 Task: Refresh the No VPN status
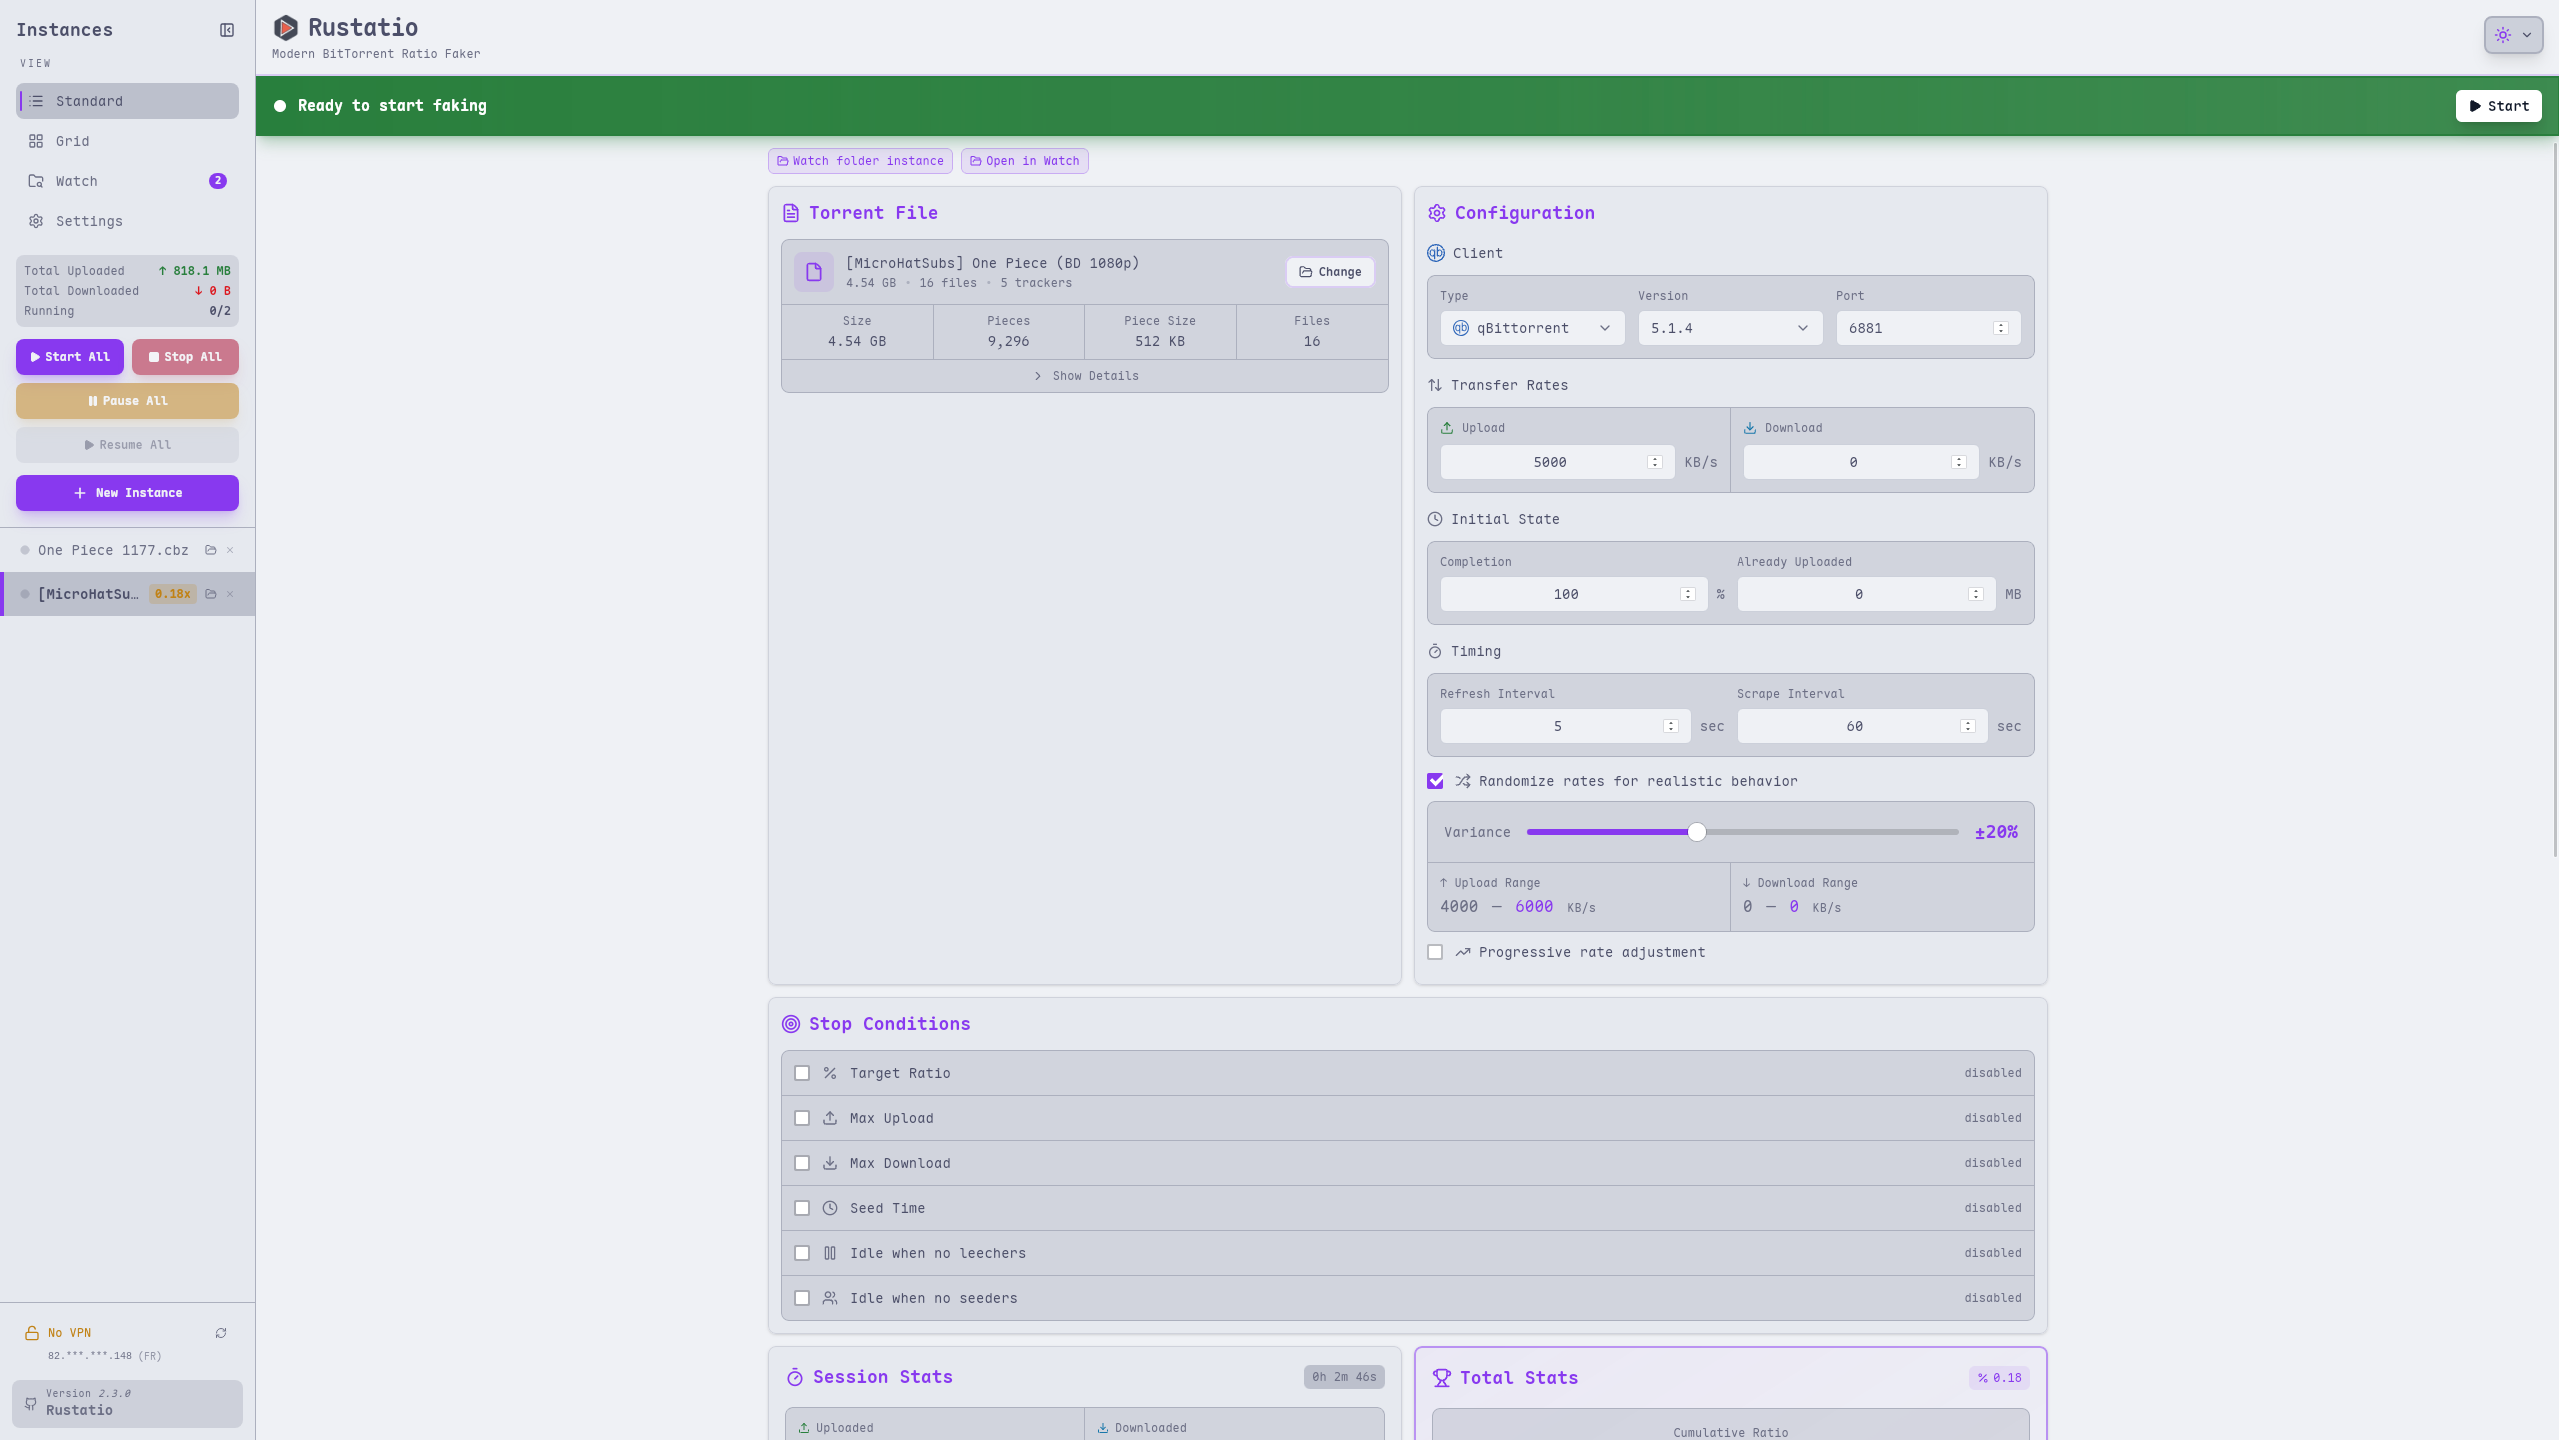tap(221, 1332)
